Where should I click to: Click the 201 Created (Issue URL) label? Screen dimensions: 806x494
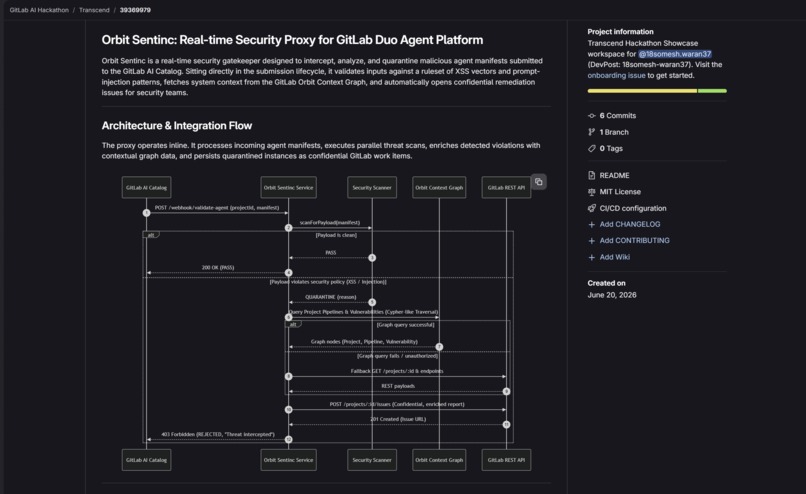[x=398, y=419]
